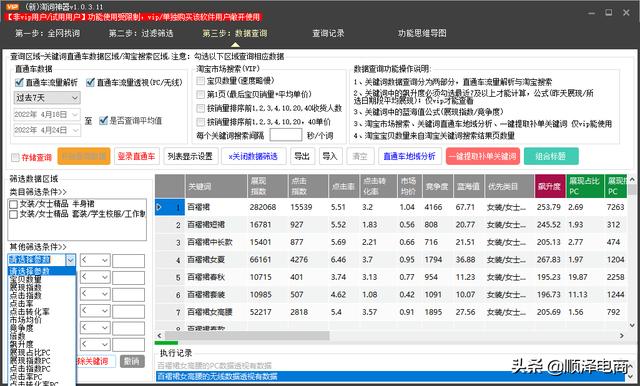640x386 pixels.
Task: Click the 导入 import button
Action: [x=330, y=156]
